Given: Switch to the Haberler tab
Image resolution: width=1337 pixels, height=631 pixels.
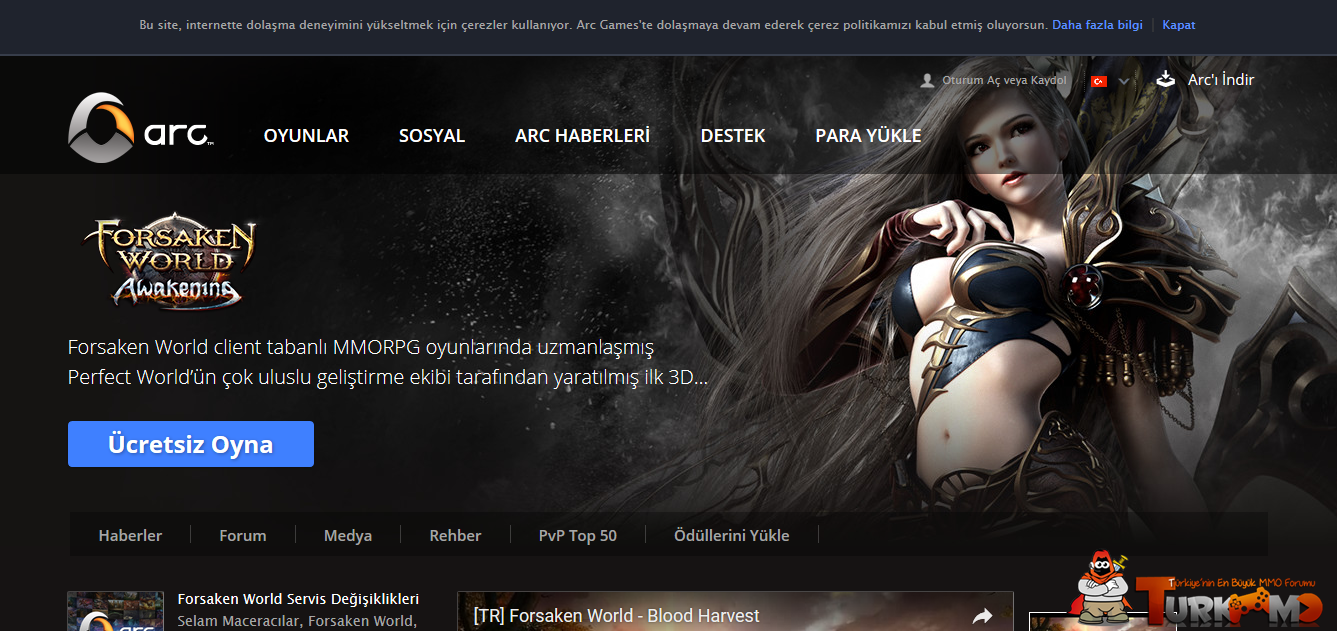Looking at the screenshot, I should coord(130,535).
